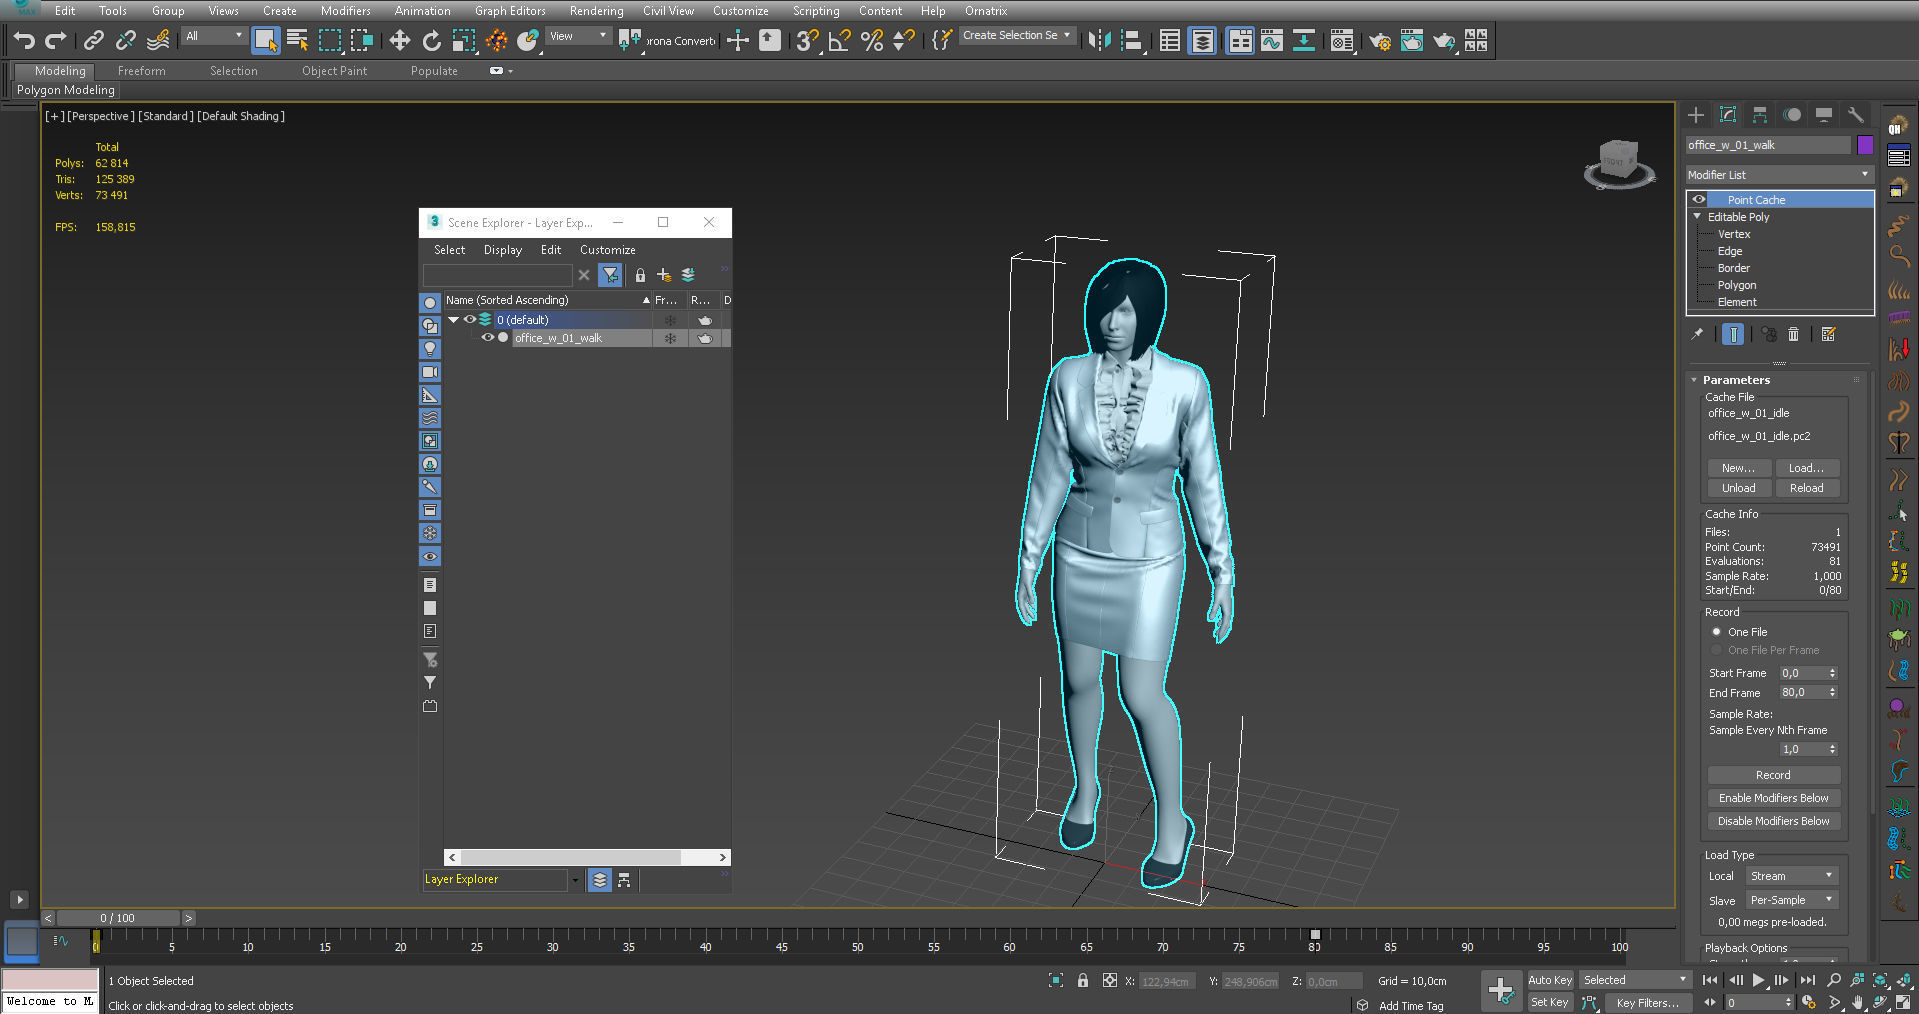Toggle the Scene Explorer filter funnel button
1919x1014 pixels.
pyautogui.click(x=610, y=274)
